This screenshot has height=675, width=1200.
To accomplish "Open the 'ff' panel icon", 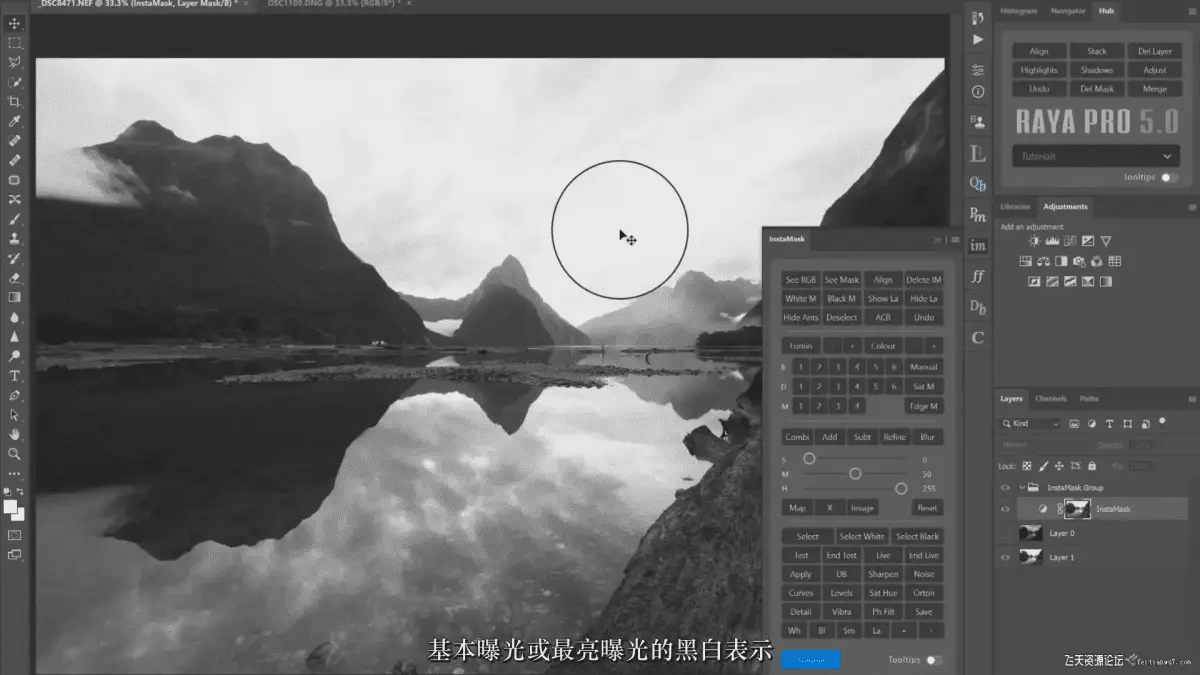I will tap(978, 276).
